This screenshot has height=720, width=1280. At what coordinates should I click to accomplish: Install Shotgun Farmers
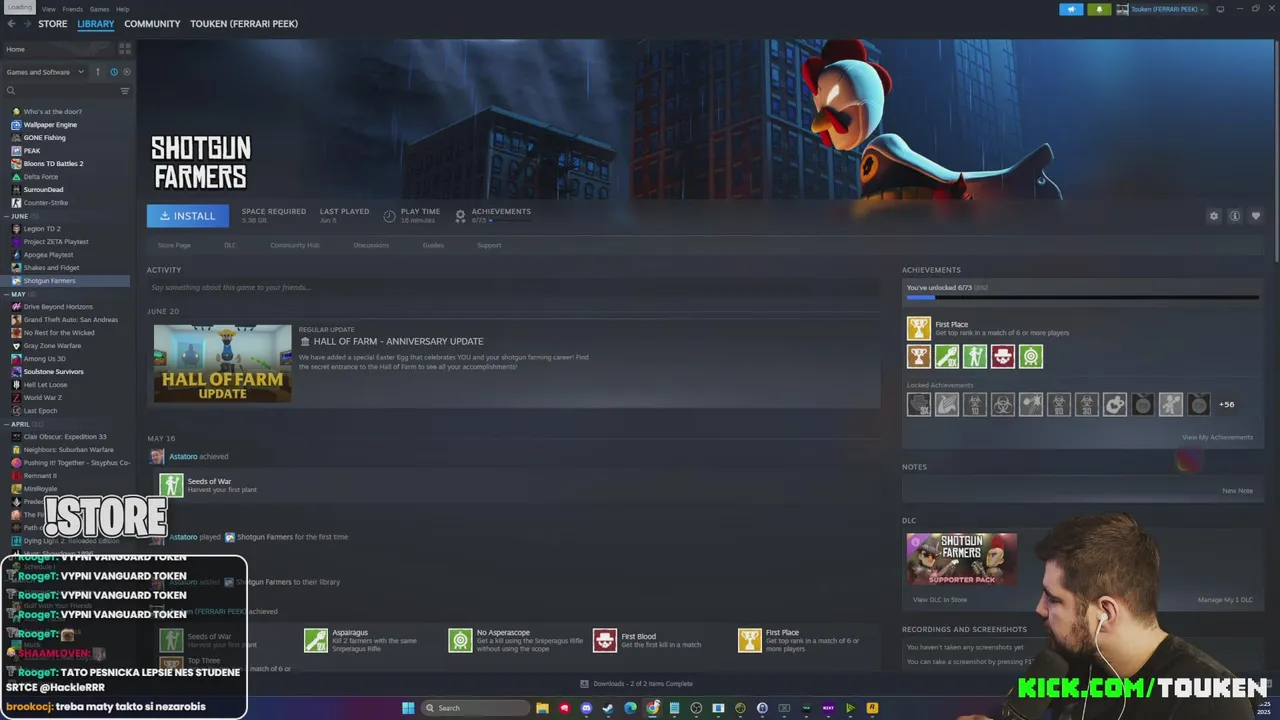pos(188,216)
